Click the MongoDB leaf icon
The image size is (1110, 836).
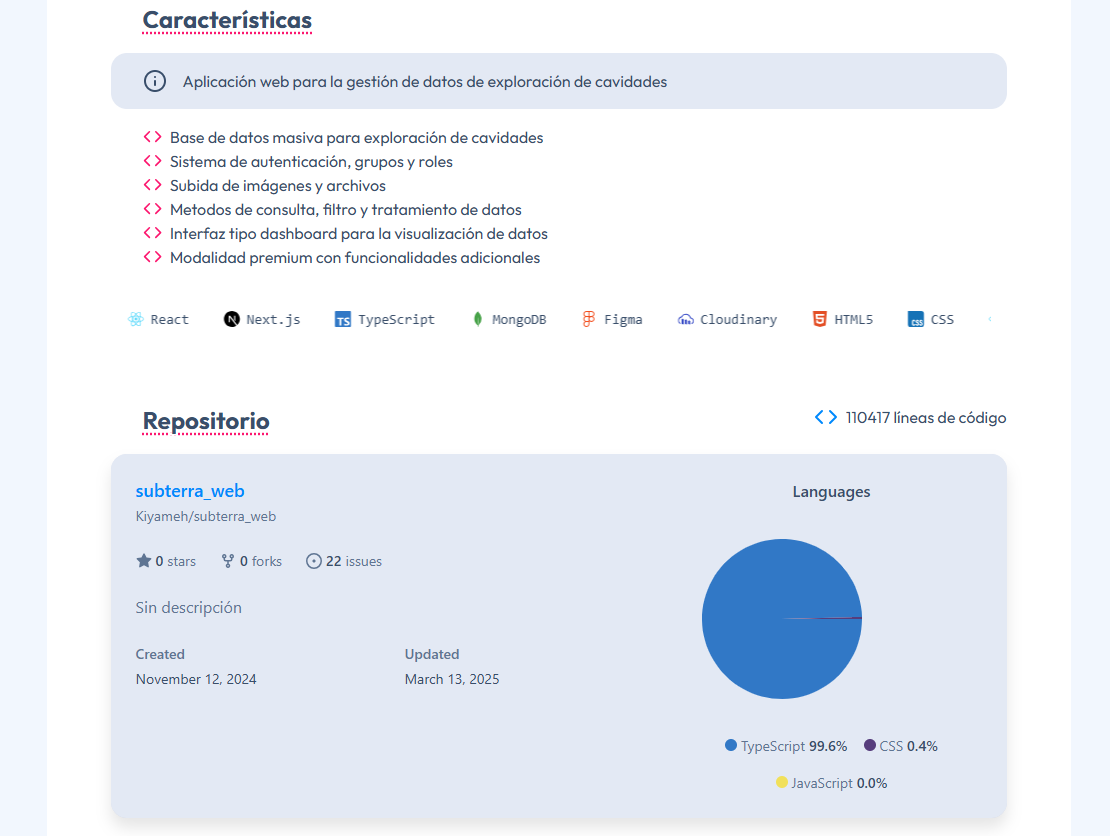[x=478, y=319]
